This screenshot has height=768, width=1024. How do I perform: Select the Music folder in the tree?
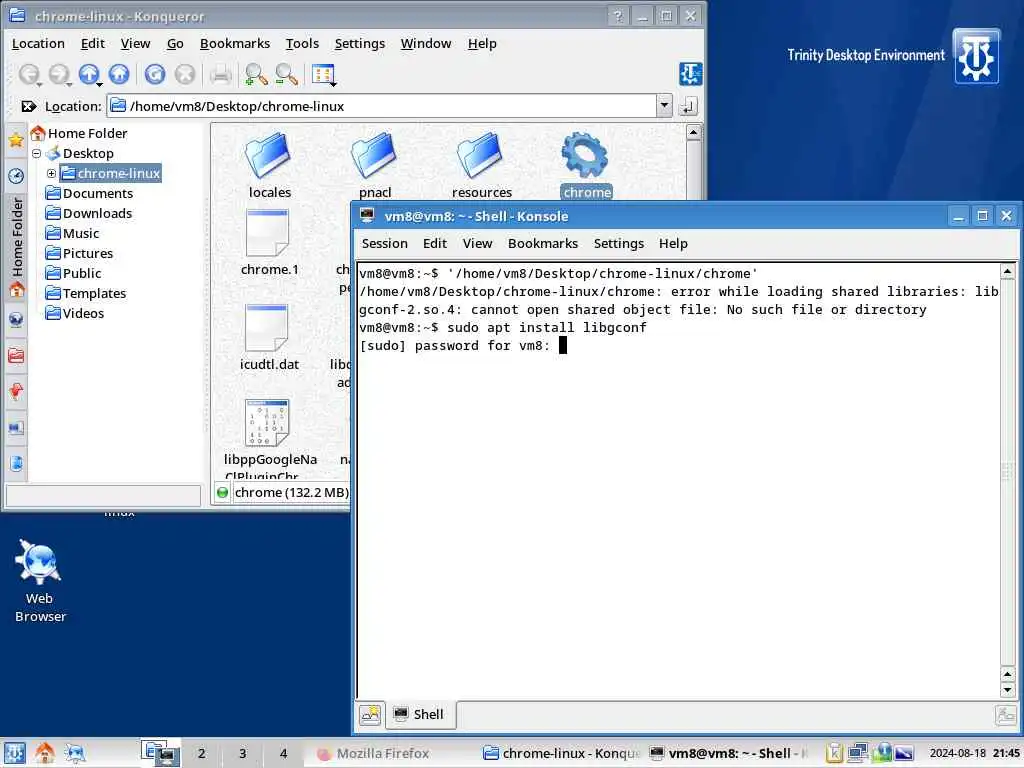pyautogui.click(x=72, y=233)
